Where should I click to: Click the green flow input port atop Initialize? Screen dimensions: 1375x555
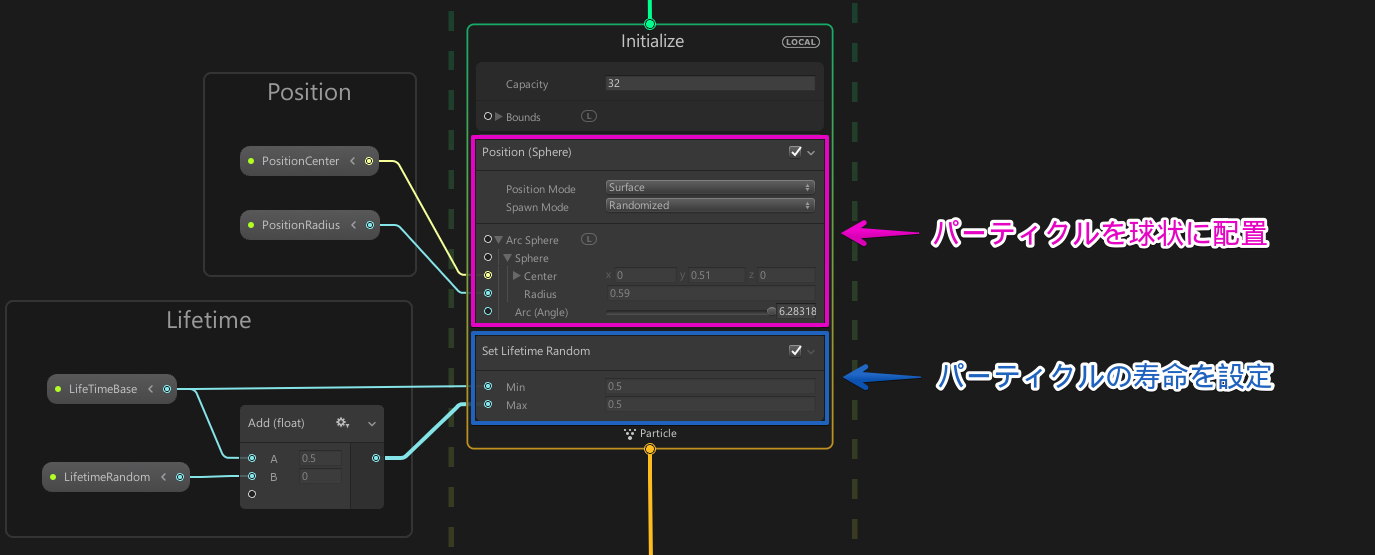(649, 24)
